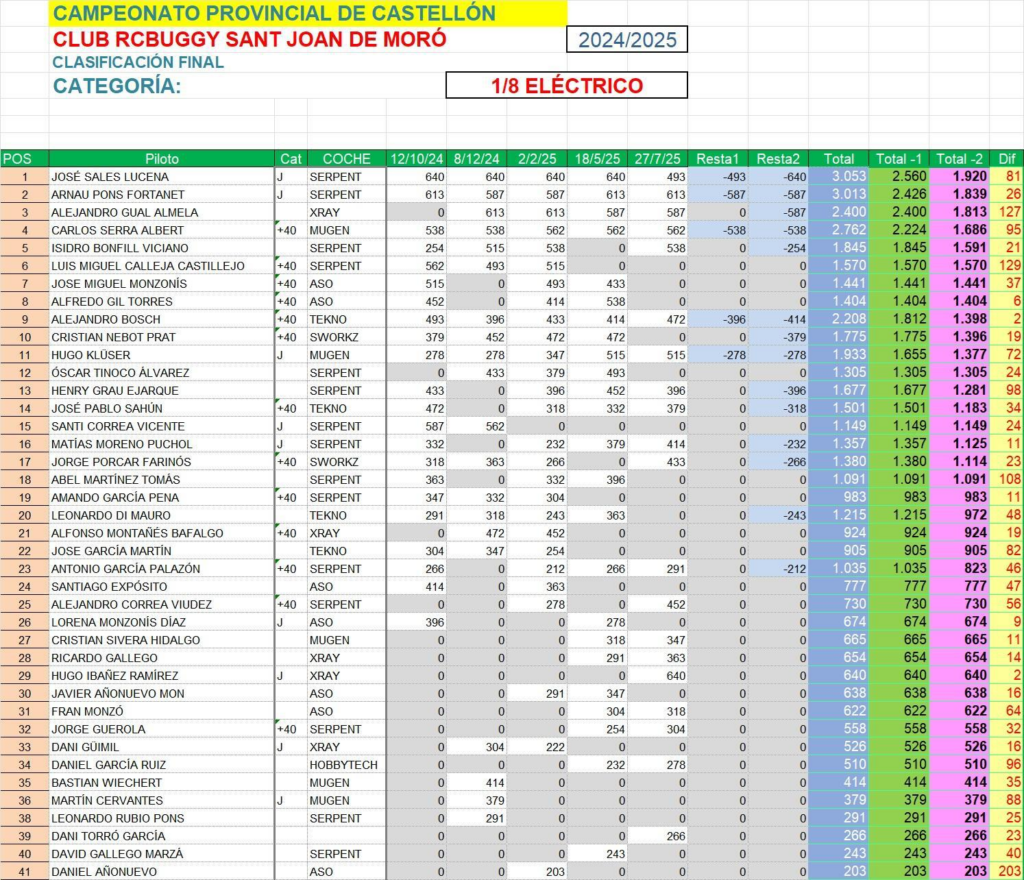Select the "CLASIFICACIÓN FINAL" subtitle cell
This screenshot has height=880, width=1024.
click(138, 62)
